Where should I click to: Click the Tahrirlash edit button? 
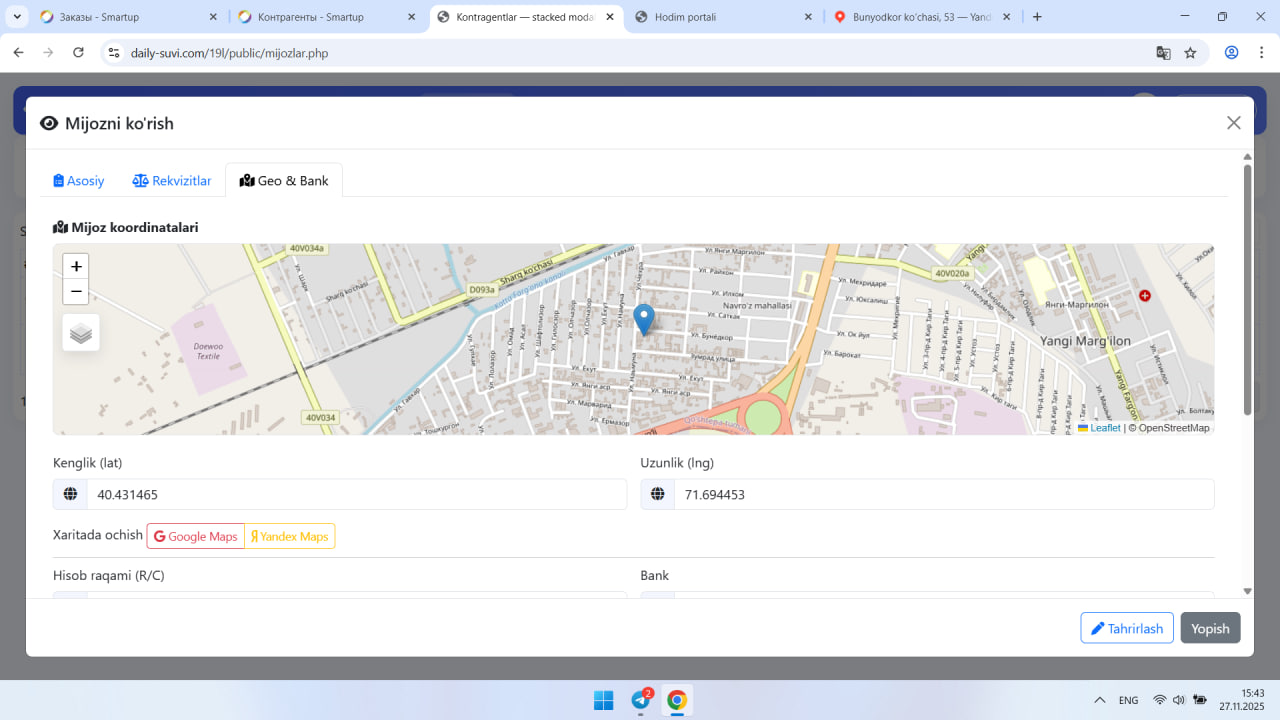(1126, 628)
